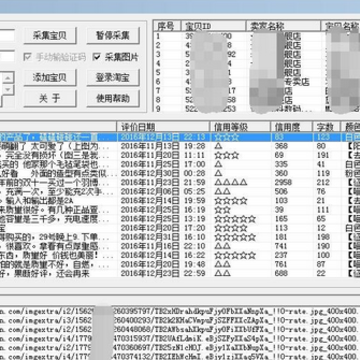The width and height of the screenshot is (360, 360).
Task: Open 使用帮助 help button
Action: click(113, 98)
